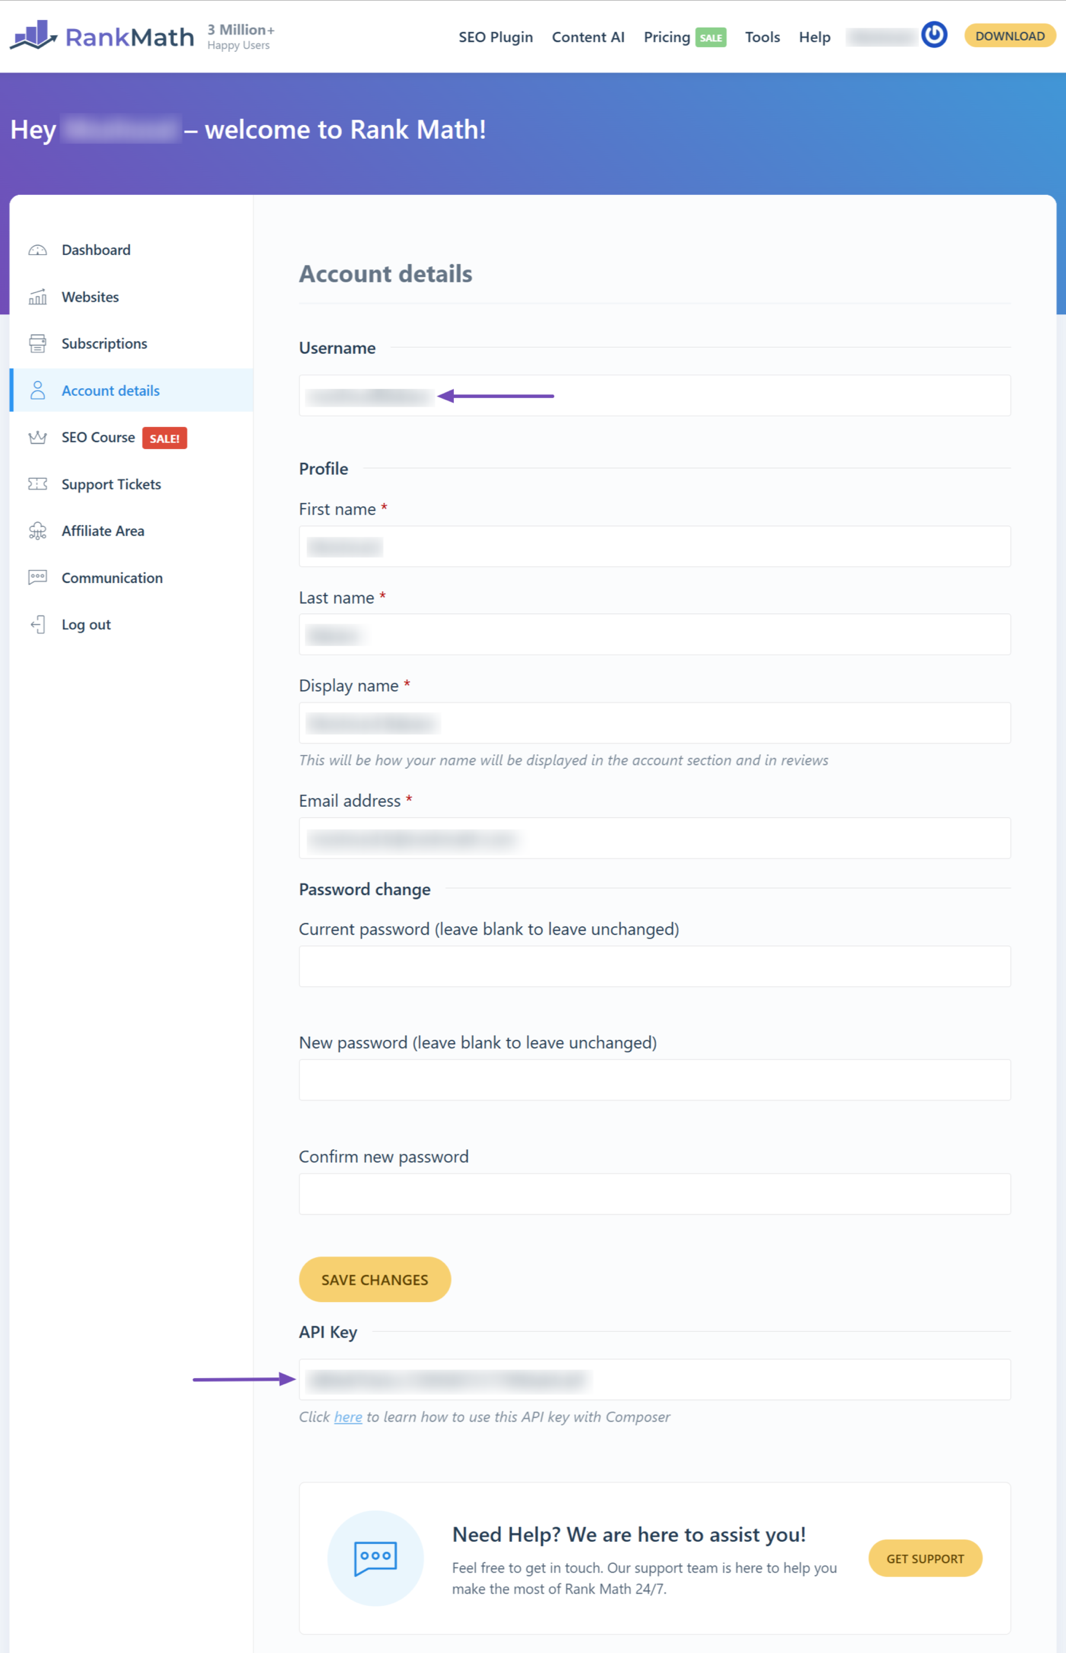Click the DOWNLOAD button

point(1010,36)
